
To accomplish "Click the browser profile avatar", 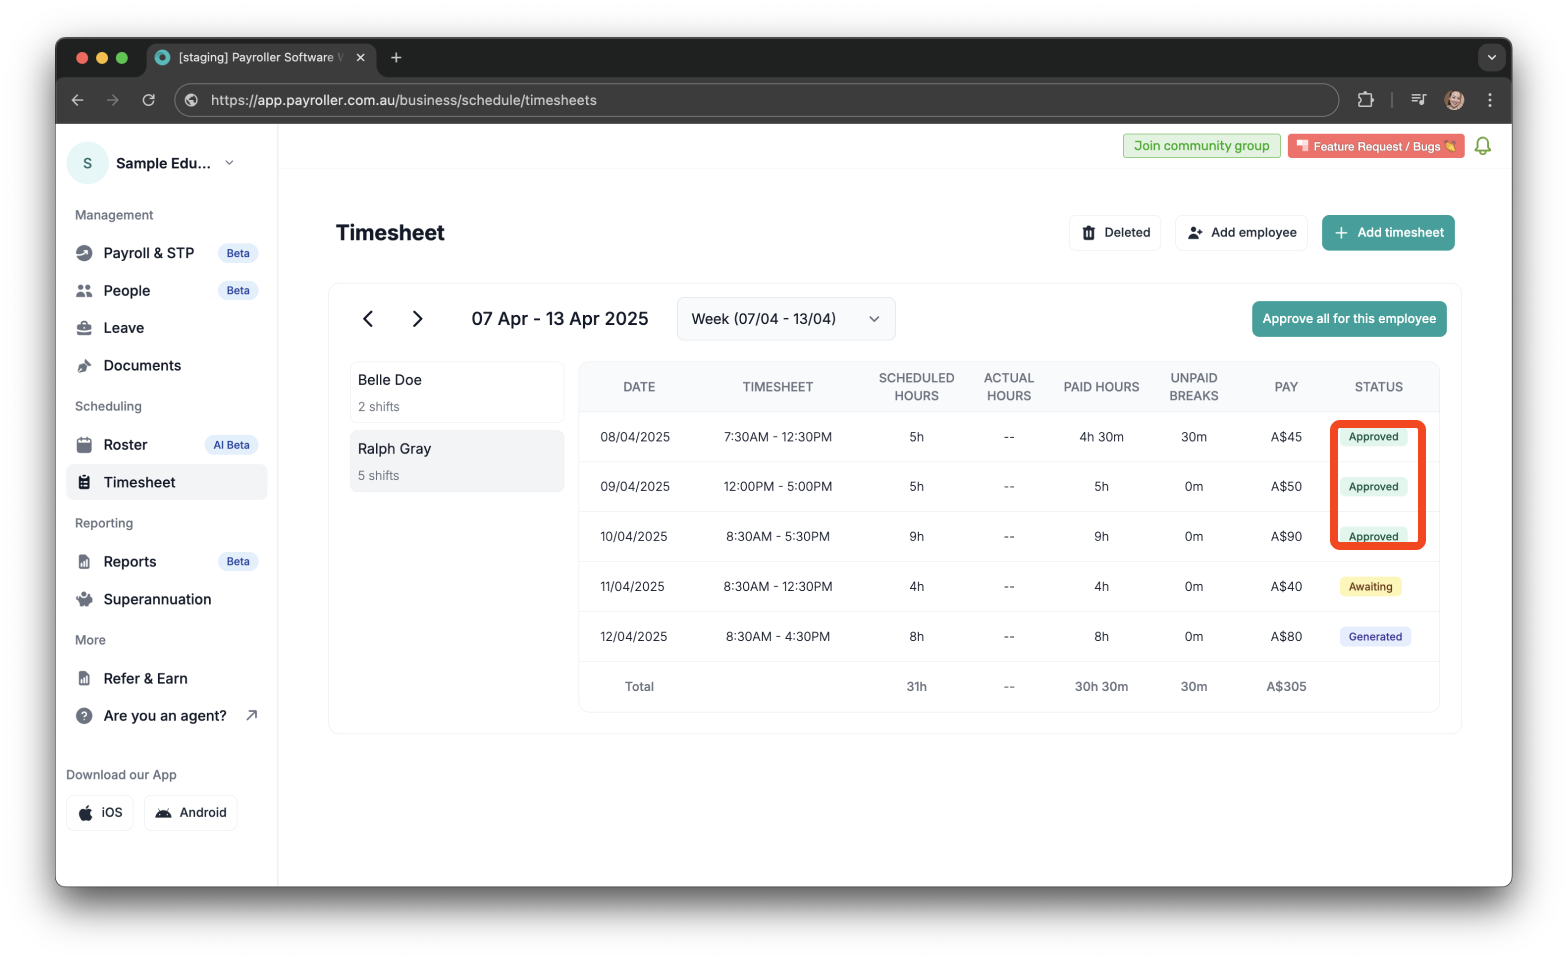I will click(x=1455, y=100).
